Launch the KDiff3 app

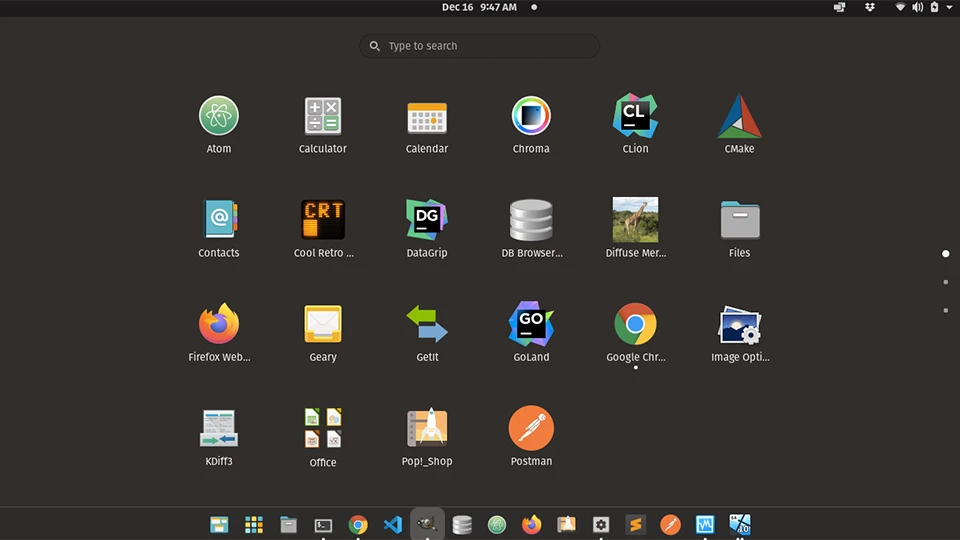point(218,429)
